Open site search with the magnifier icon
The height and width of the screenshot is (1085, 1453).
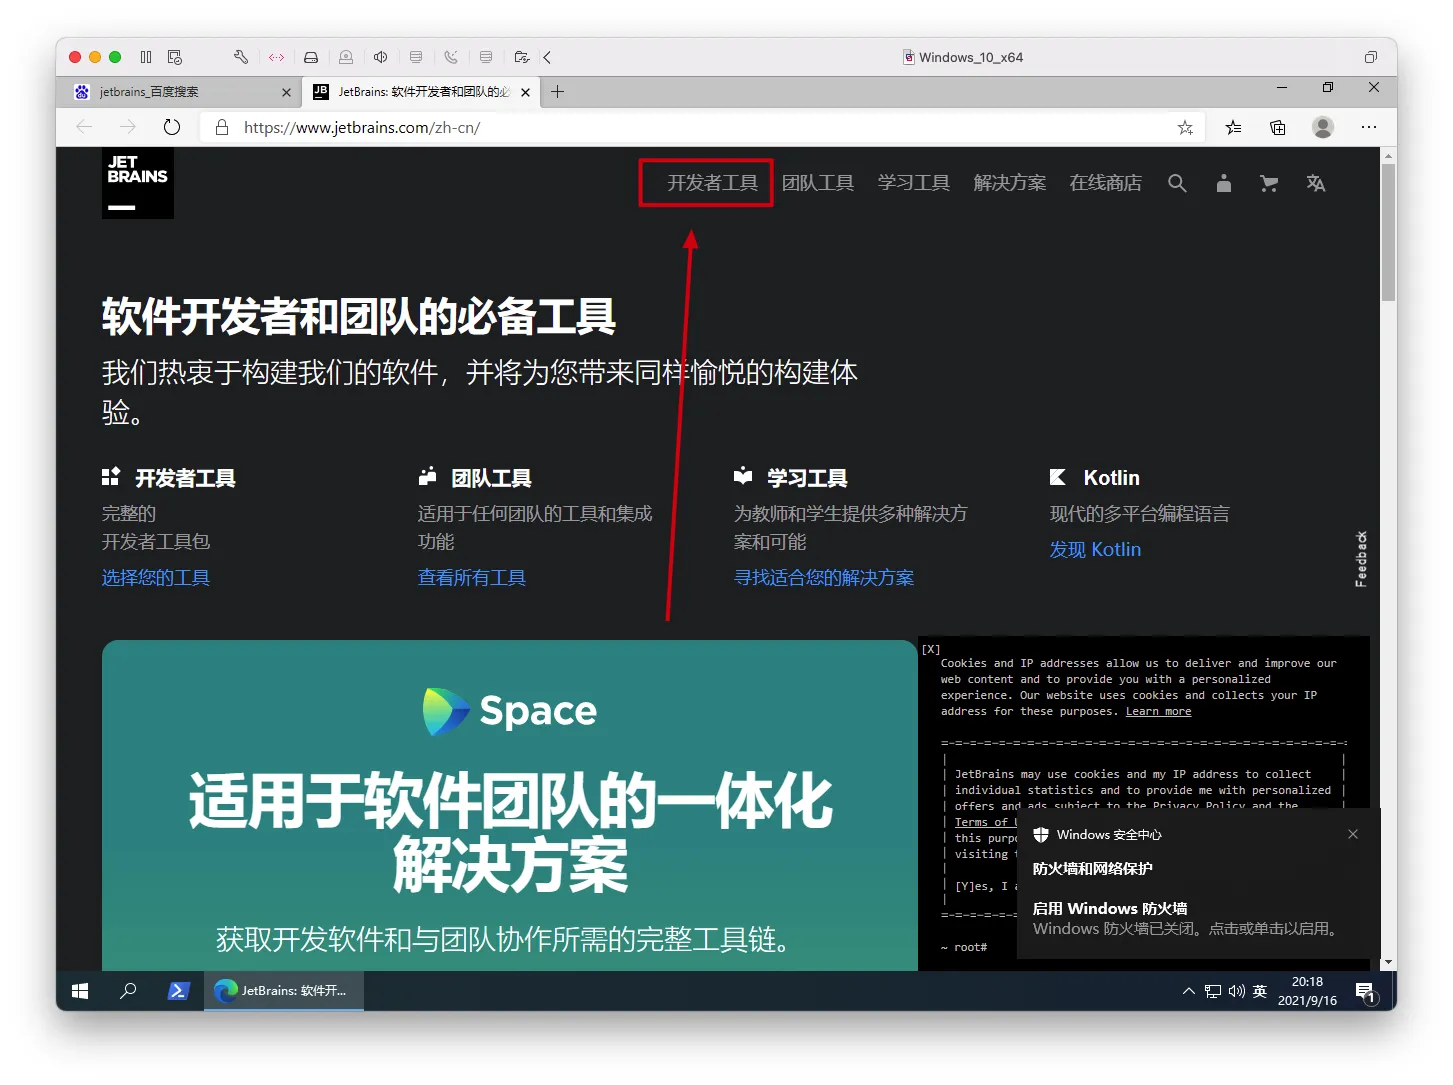(x=1177, y=183)
